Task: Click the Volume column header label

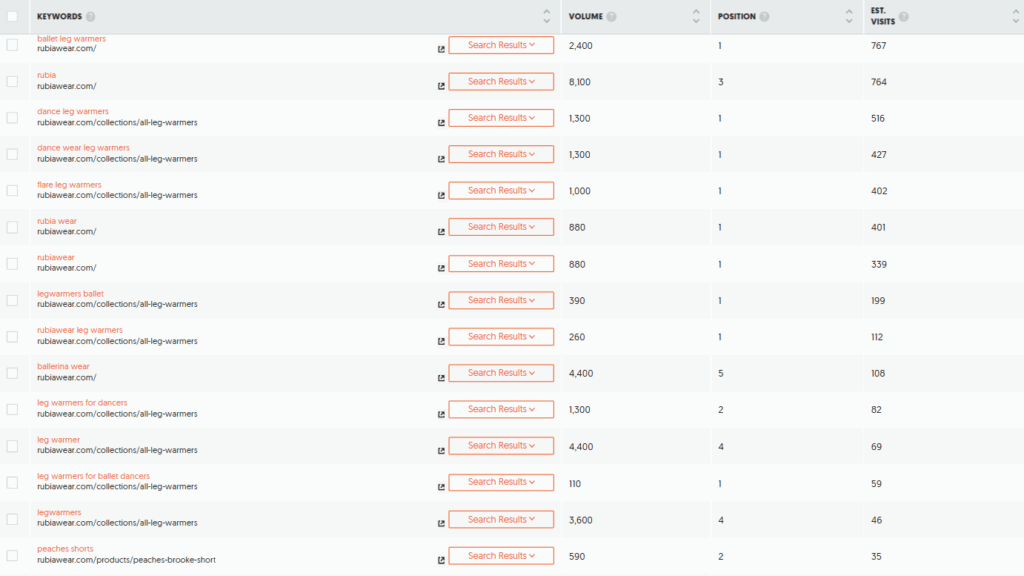Action: tap(586, 16)
